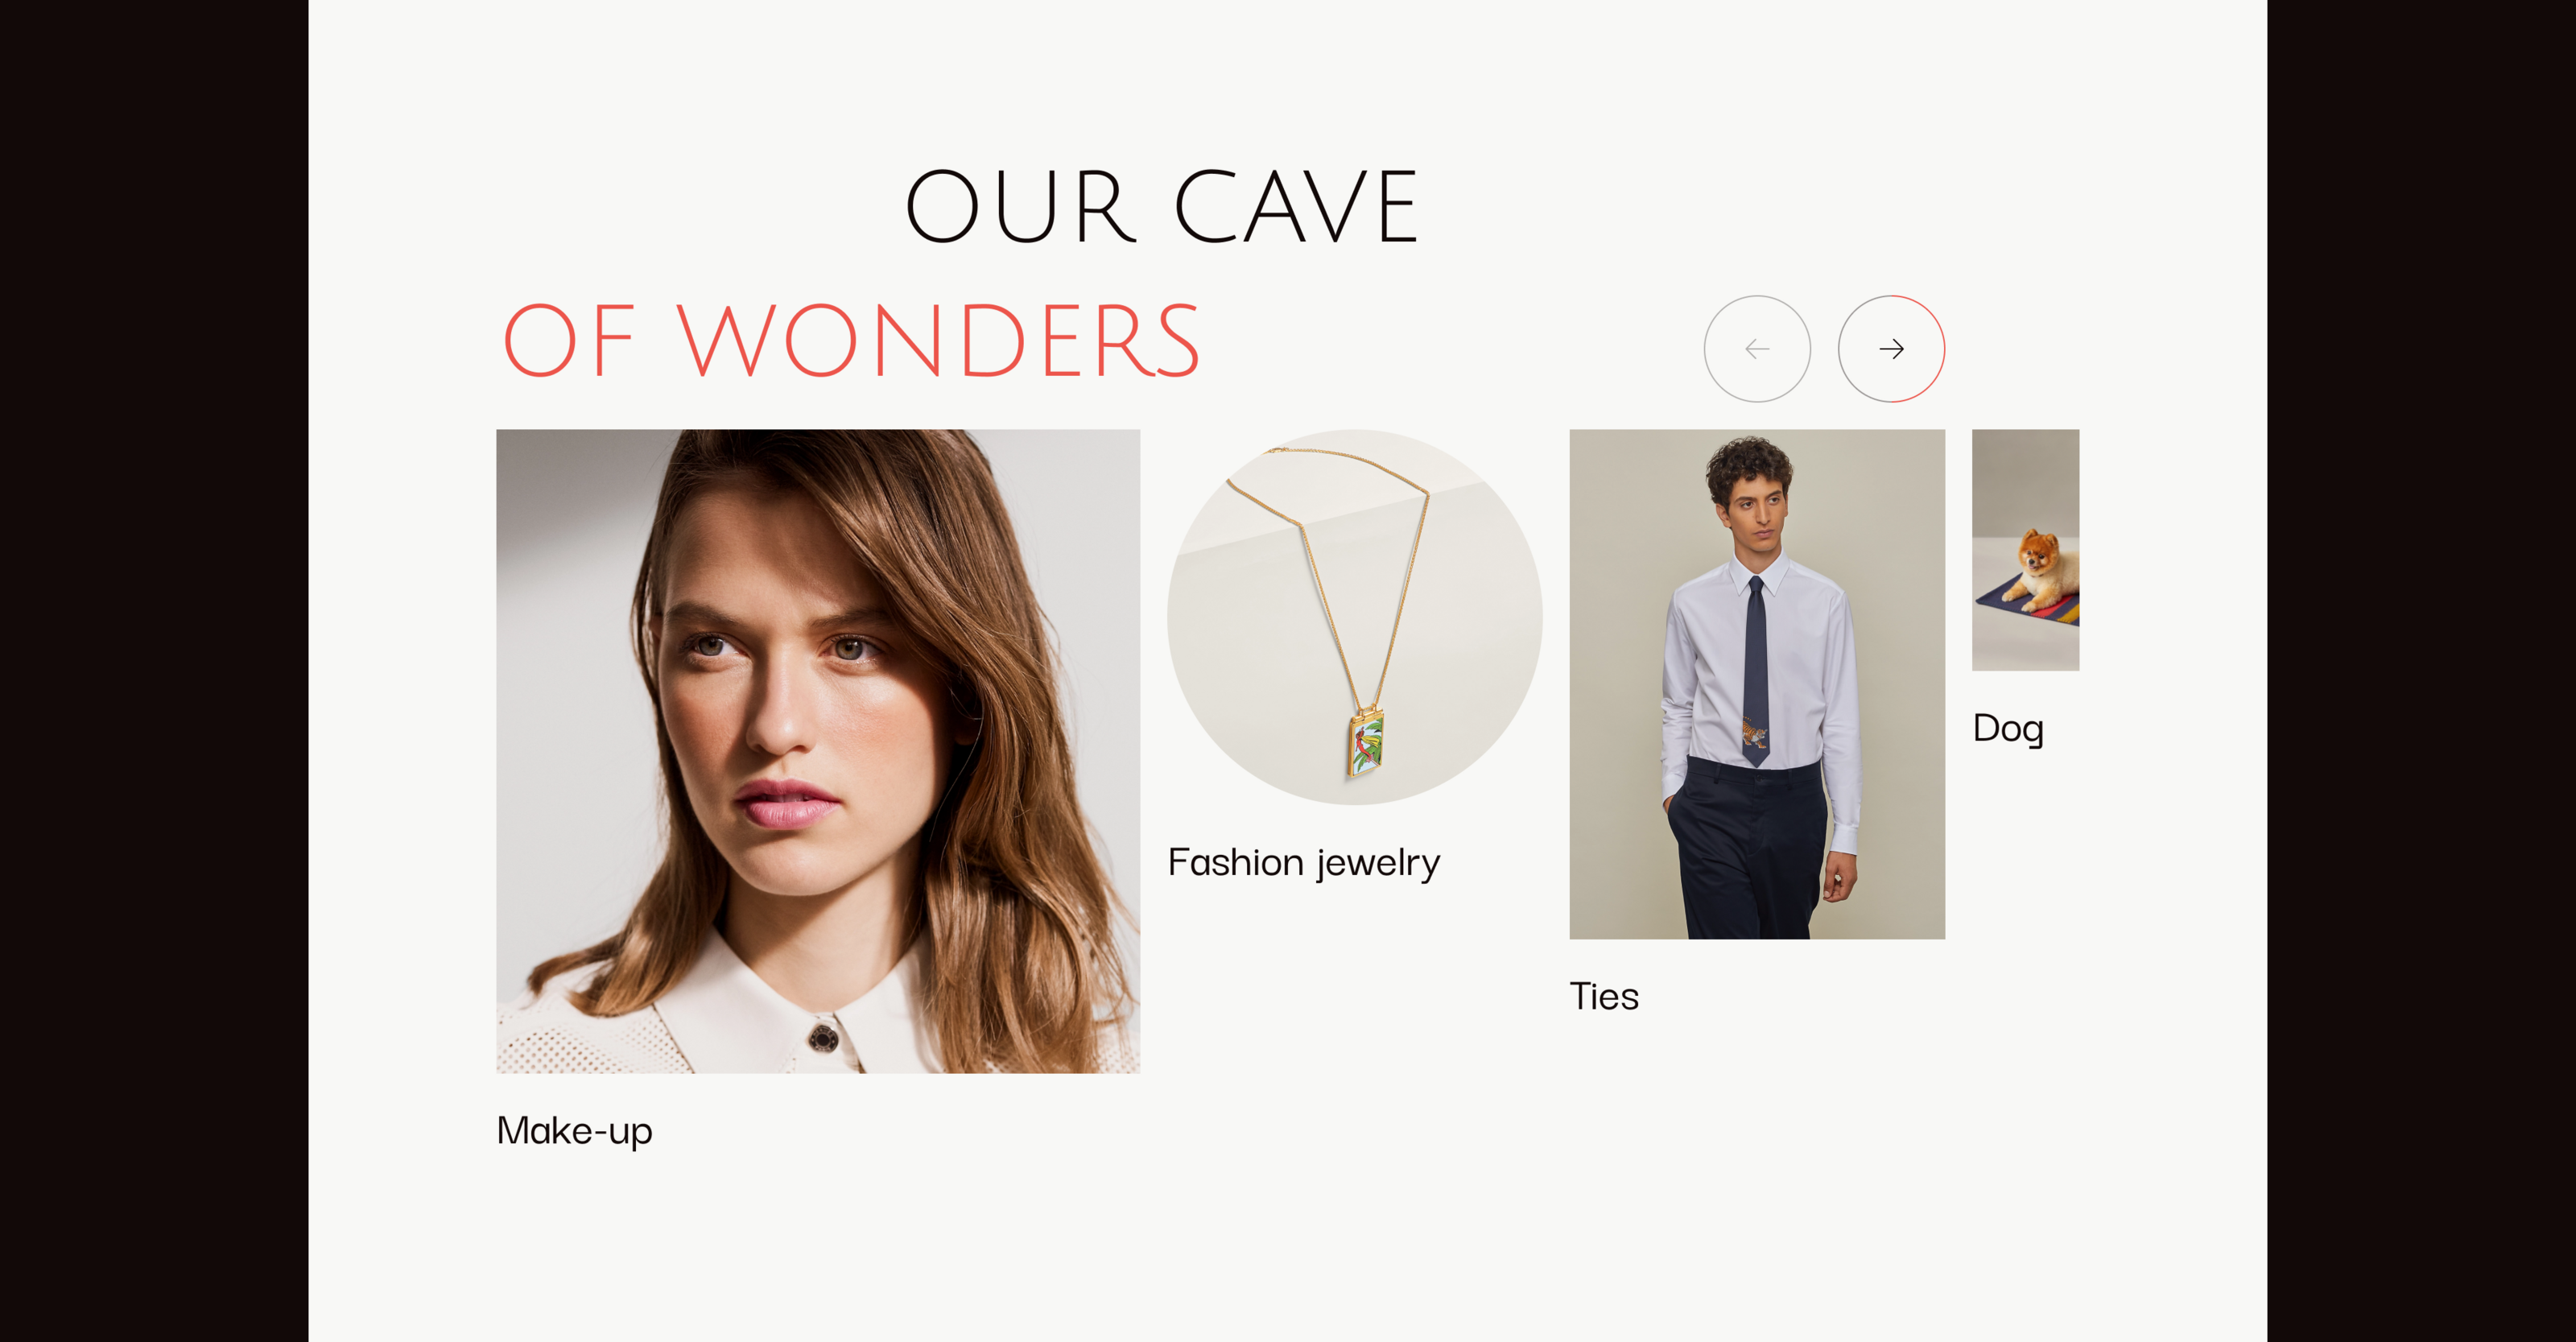Click the navy tie on the model
Screen dimensions: 2576x1342
click(1756, 670)
